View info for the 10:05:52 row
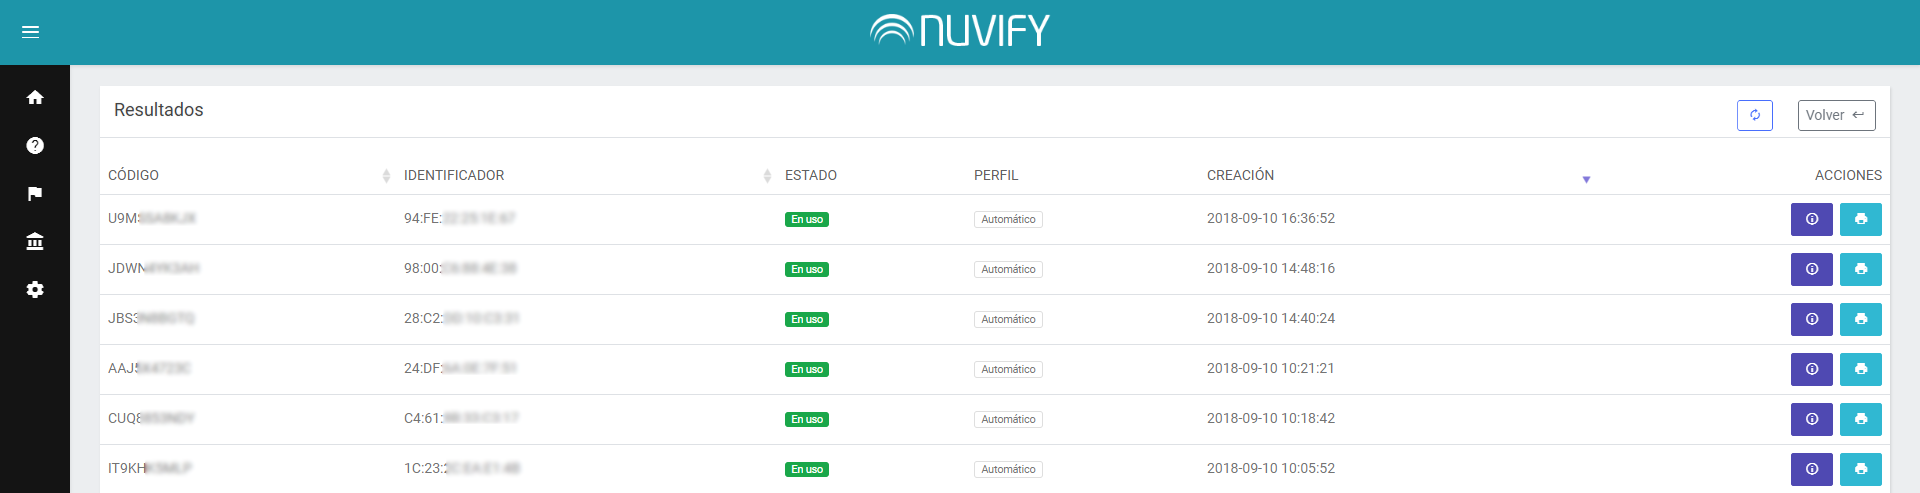 pyautogui.click(x=1812, y=469)
